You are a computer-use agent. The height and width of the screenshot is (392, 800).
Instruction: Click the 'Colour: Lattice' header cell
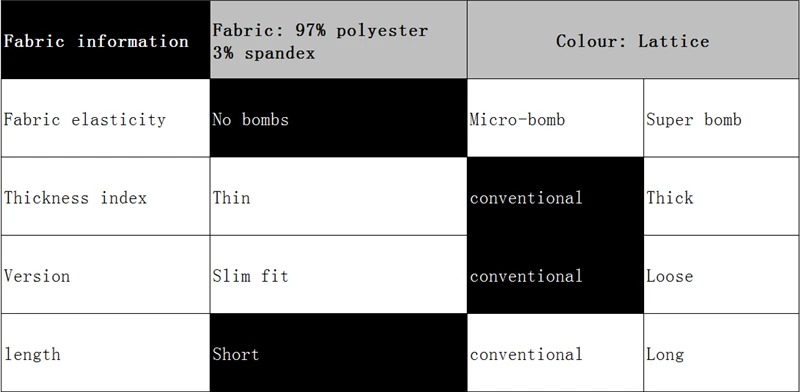point(633,40)
